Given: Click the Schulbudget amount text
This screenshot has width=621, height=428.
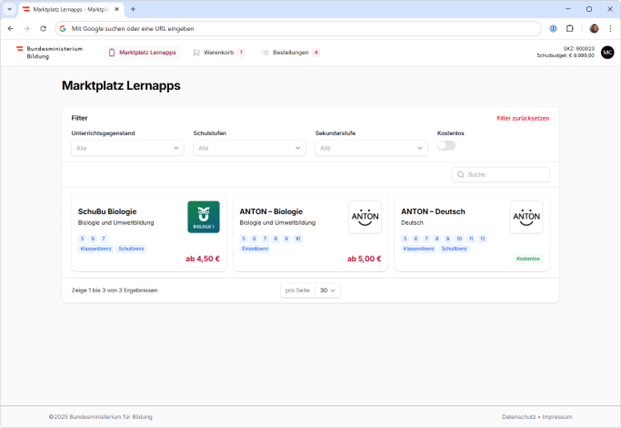Looking at the screenshot, I should [x=566, y=55].
